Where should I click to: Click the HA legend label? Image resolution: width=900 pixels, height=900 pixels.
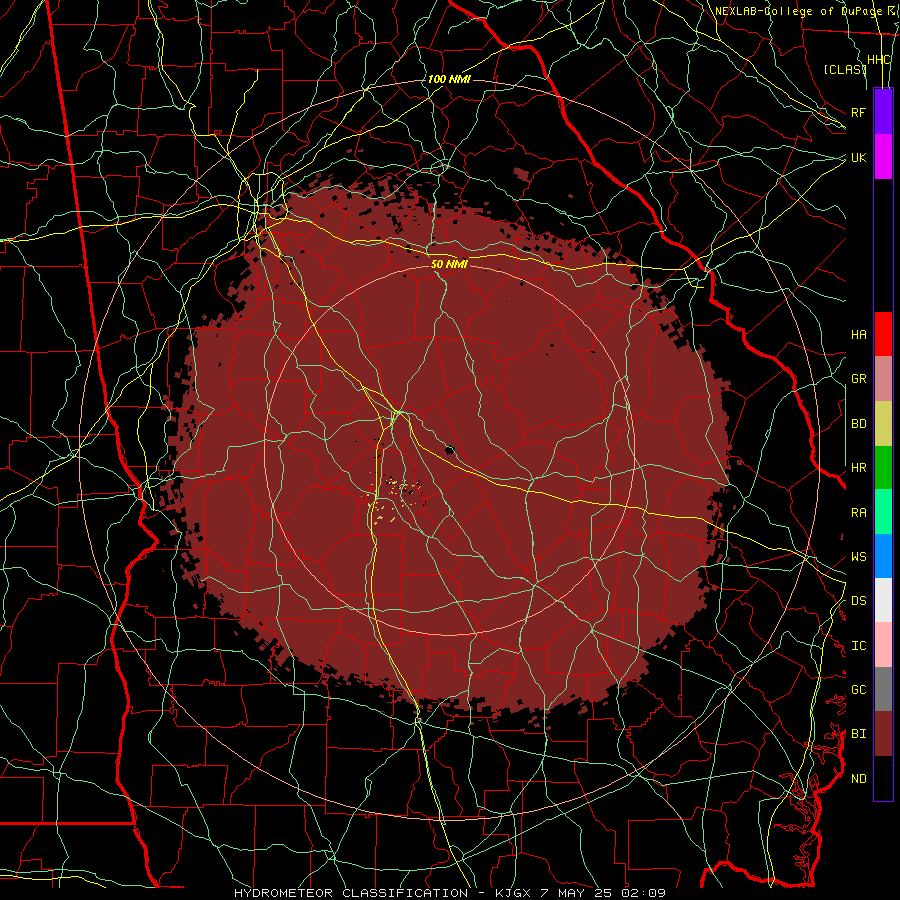(x=859, y=335)
